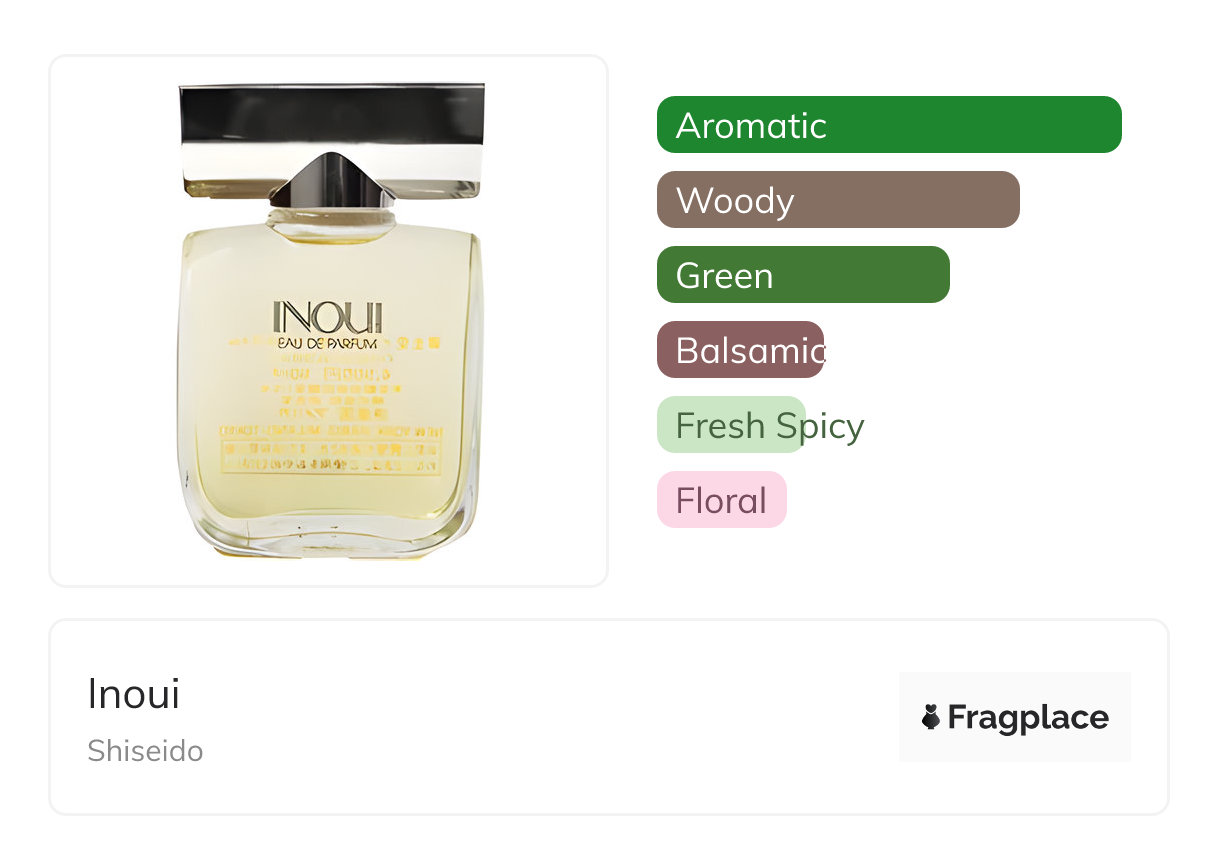This screenshot has height=864, width=1218.
Task: Select the Floral accord bar
Action: 722,500
